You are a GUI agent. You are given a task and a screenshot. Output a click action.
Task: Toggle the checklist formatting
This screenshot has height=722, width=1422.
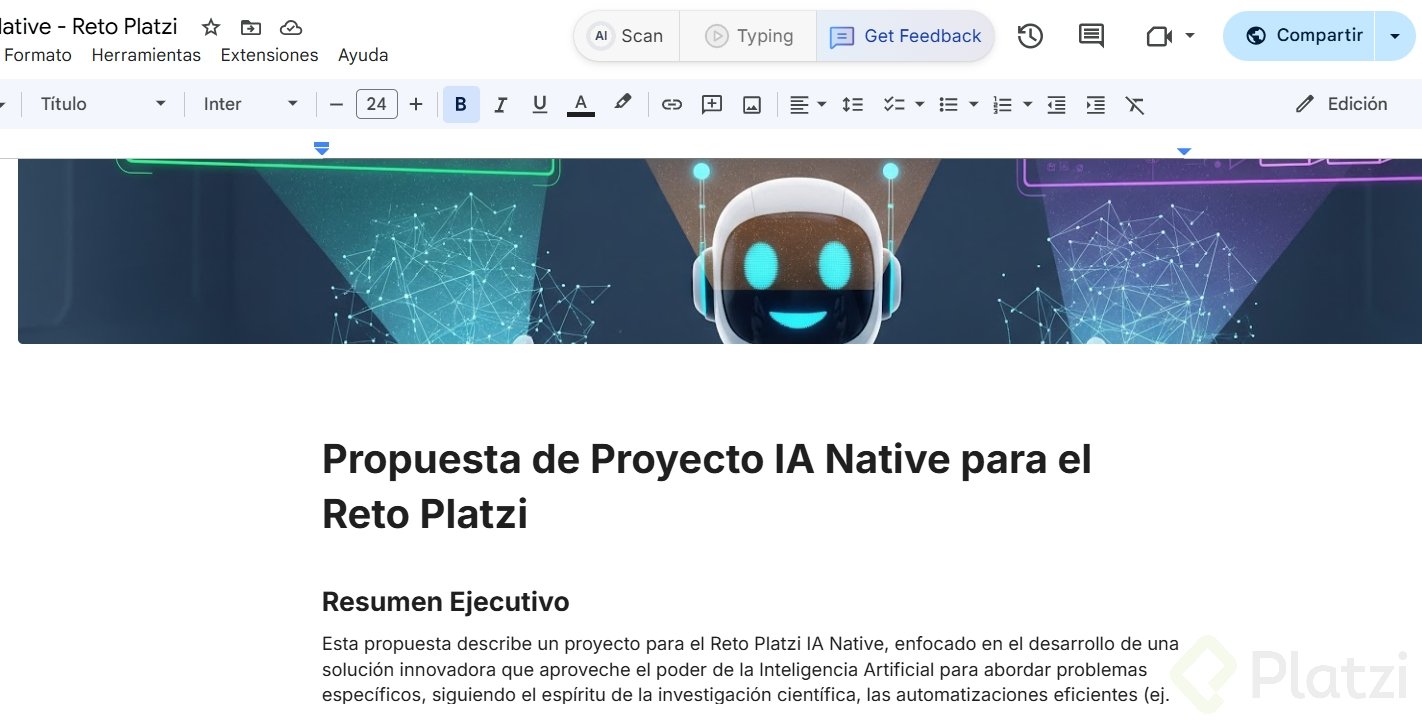click(894, 104)
